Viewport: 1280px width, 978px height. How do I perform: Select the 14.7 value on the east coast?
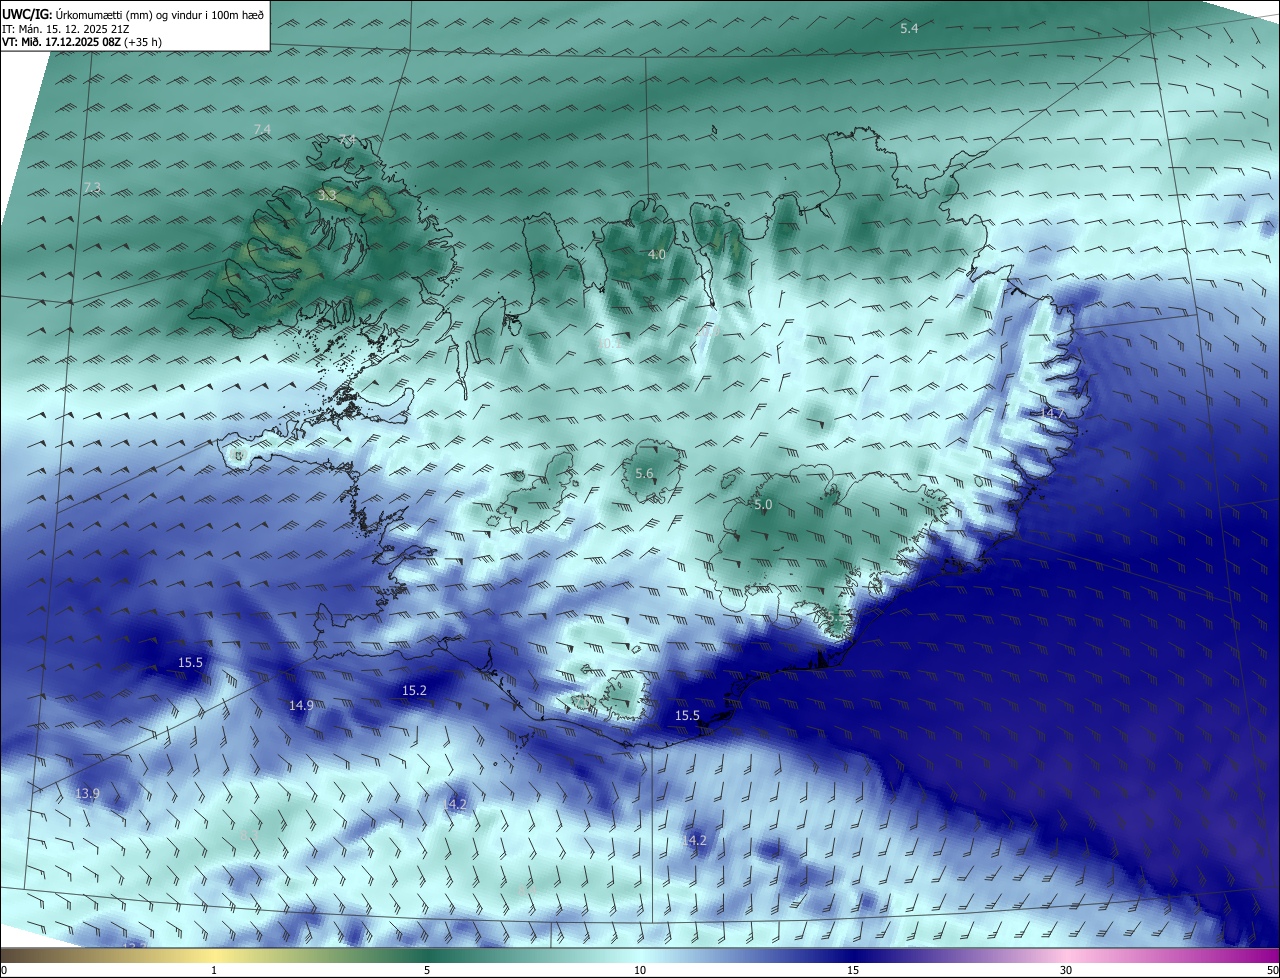[x=1052, y=413]
